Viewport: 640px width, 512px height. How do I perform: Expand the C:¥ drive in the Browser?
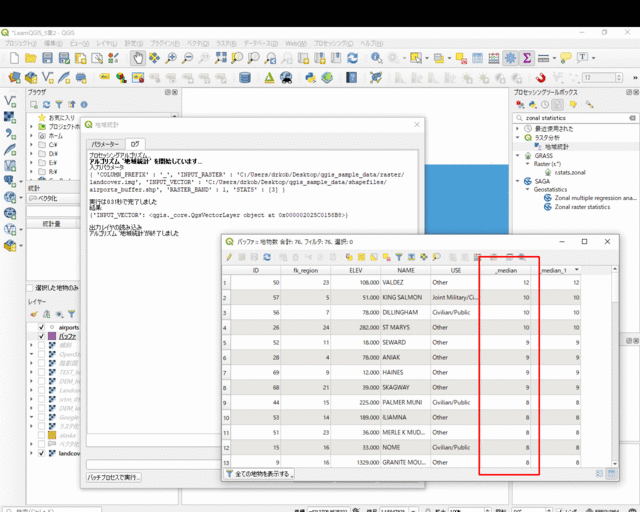(31, 145)
